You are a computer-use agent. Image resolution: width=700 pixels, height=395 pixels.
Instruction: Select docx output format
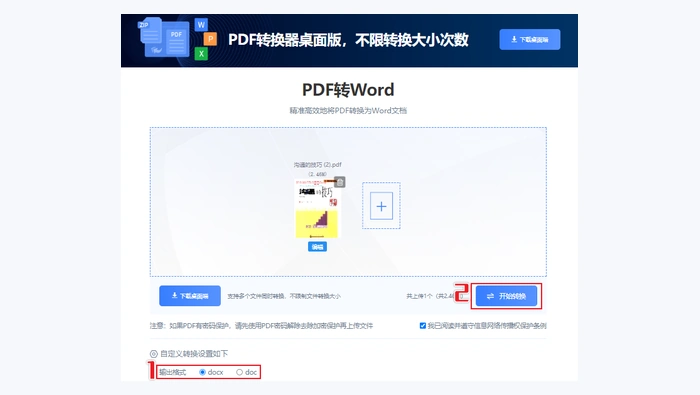pos(202,372)
